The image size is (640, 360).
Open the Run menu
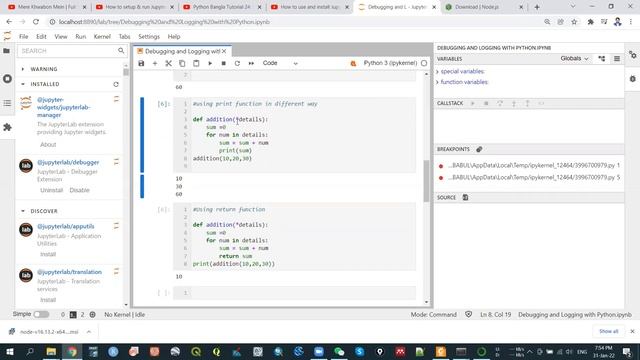click(80, 37)
